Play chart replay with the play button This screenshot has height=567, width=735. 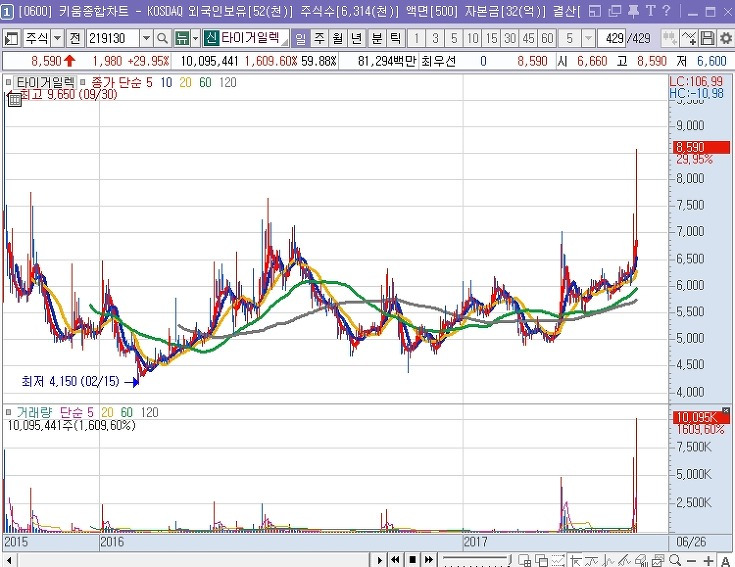[379, 560]
